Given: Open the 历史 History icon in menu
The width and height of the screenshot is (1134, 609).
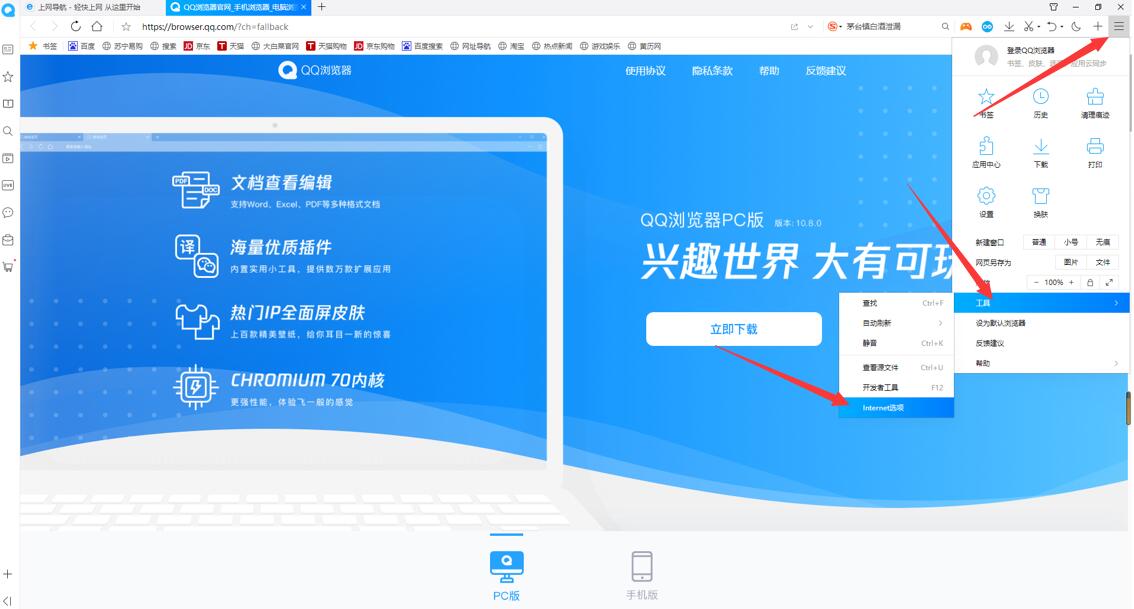Looking at the screenshot, I should coord(1040,100).
